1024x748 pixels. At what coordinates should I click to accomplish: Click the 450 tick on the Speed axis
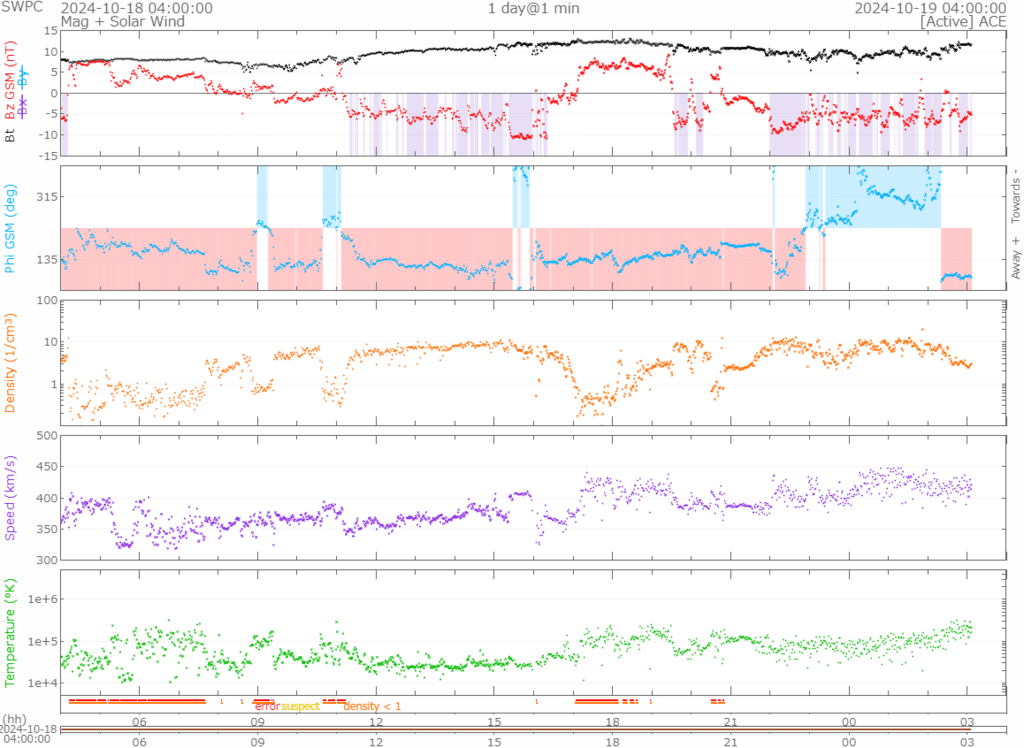tap(47, 466)
